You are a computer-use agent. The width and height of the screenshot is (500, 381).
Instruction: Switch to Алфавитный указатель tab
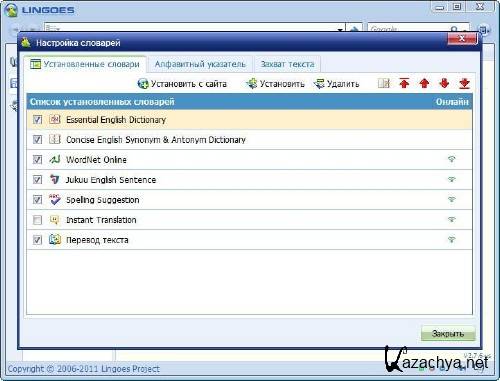[200, 64]
